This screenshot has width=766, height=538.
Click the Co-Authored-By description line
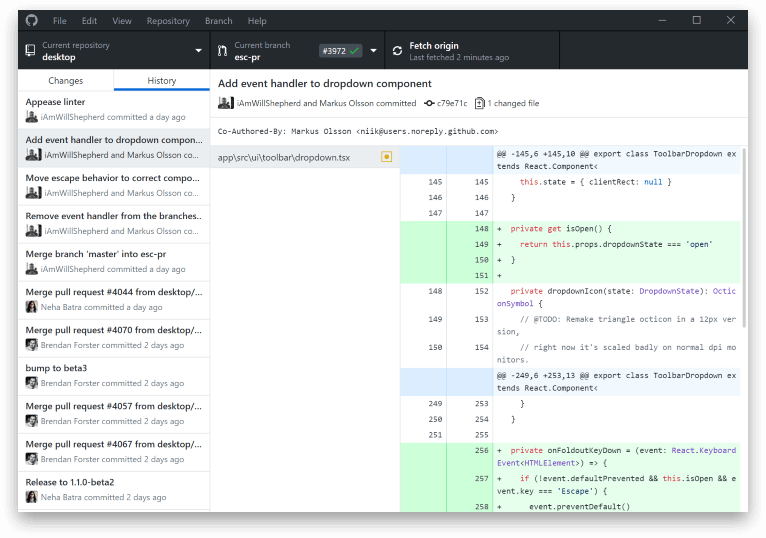tap(358, 131)
